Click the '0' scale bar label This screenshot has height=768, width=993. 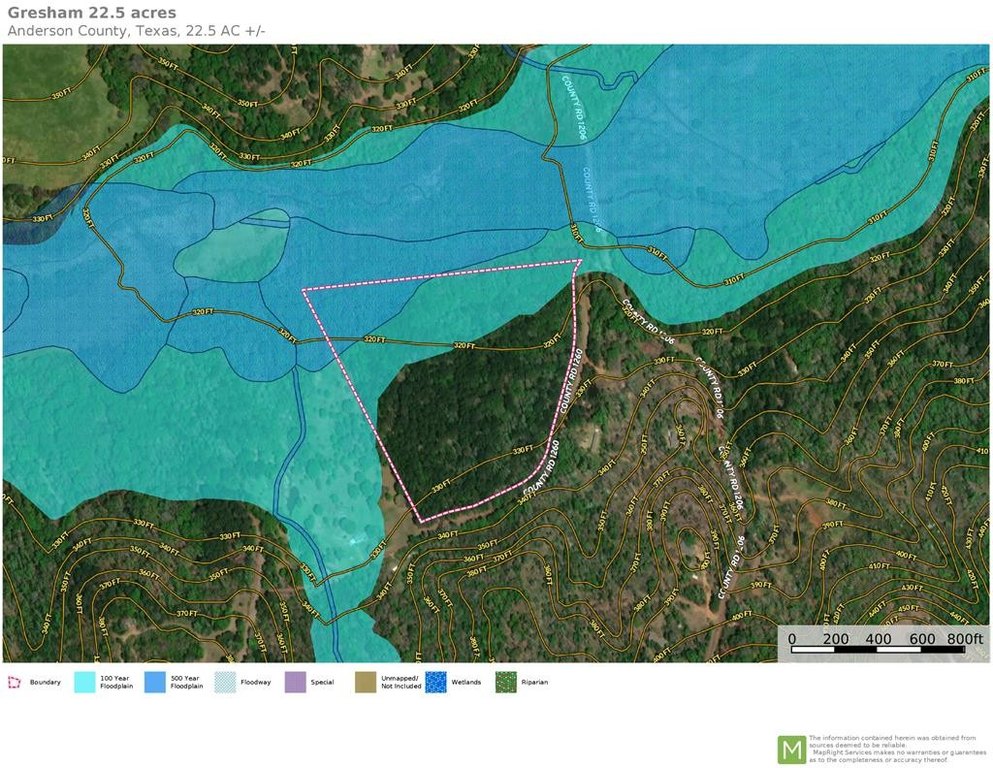792,638
